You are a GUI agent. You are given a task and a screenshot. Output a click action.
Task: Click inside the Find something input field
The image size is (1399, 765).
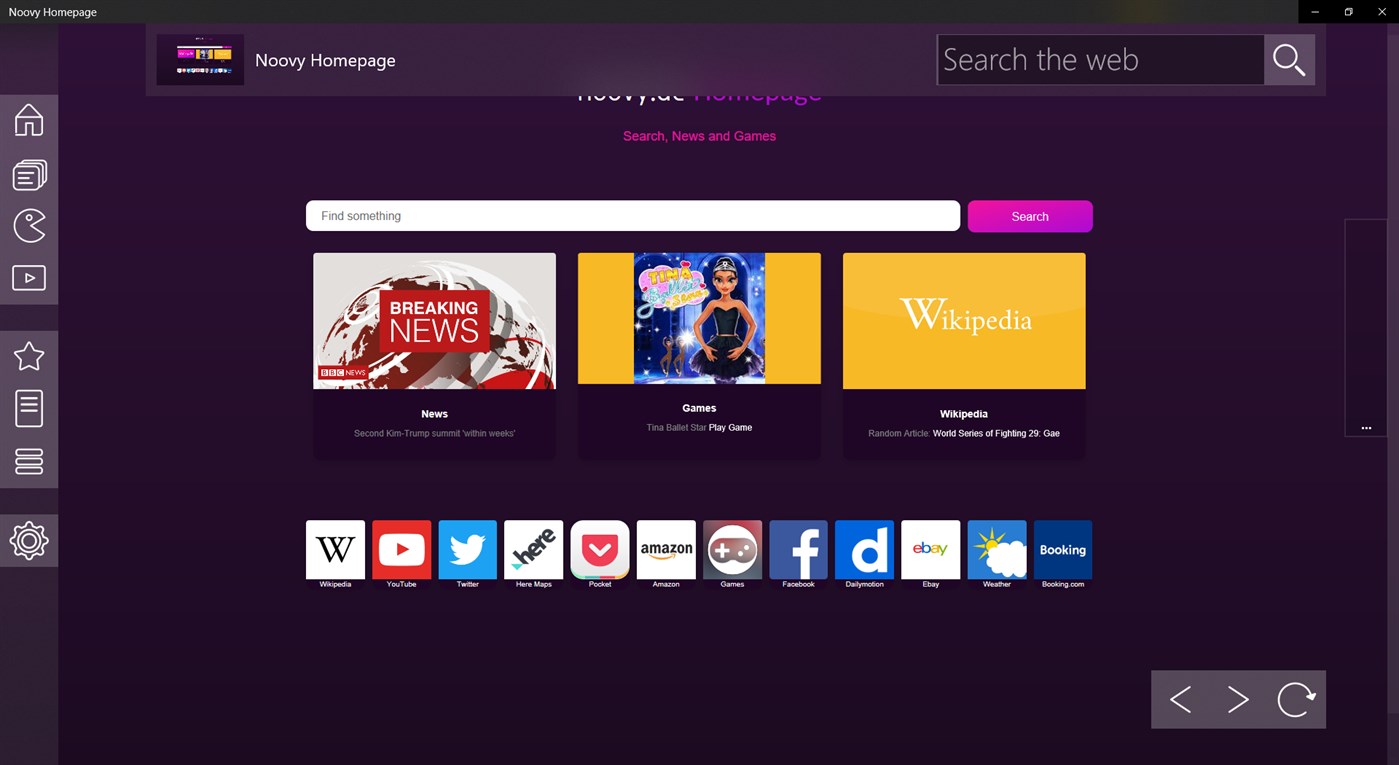[632, 215]
